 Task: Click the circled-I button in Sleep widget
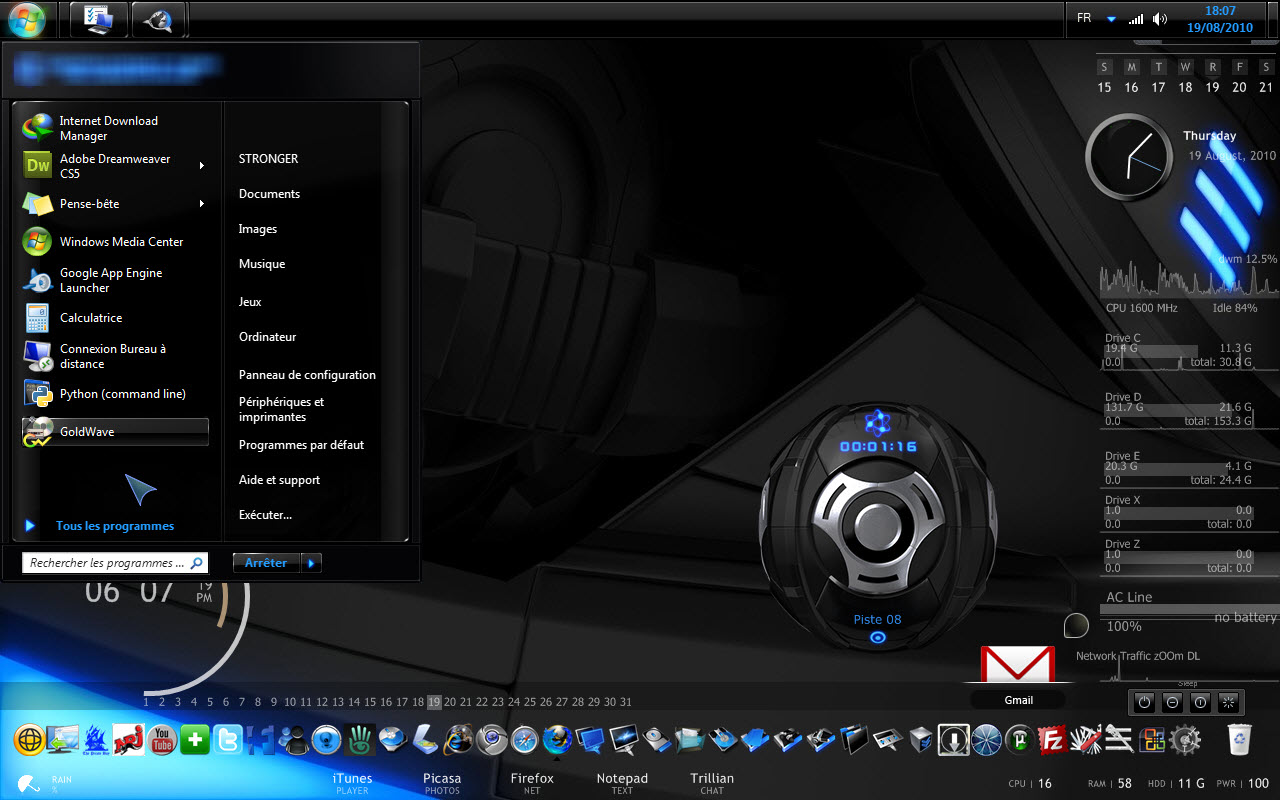click(1200, 702)
